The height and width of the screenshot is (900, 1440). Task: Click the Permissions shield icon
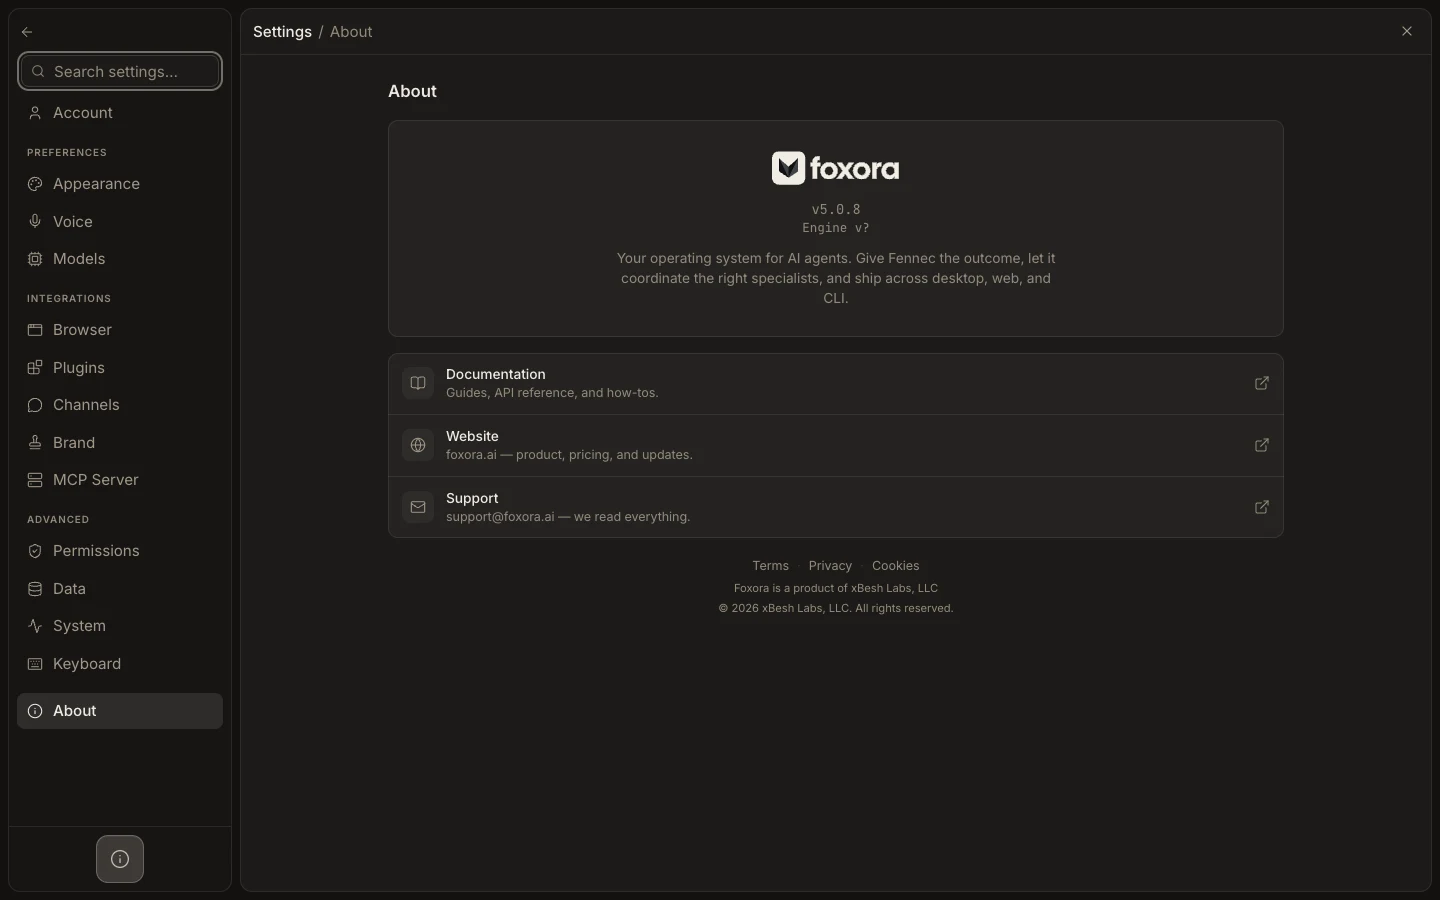click(x=35, y=551)
